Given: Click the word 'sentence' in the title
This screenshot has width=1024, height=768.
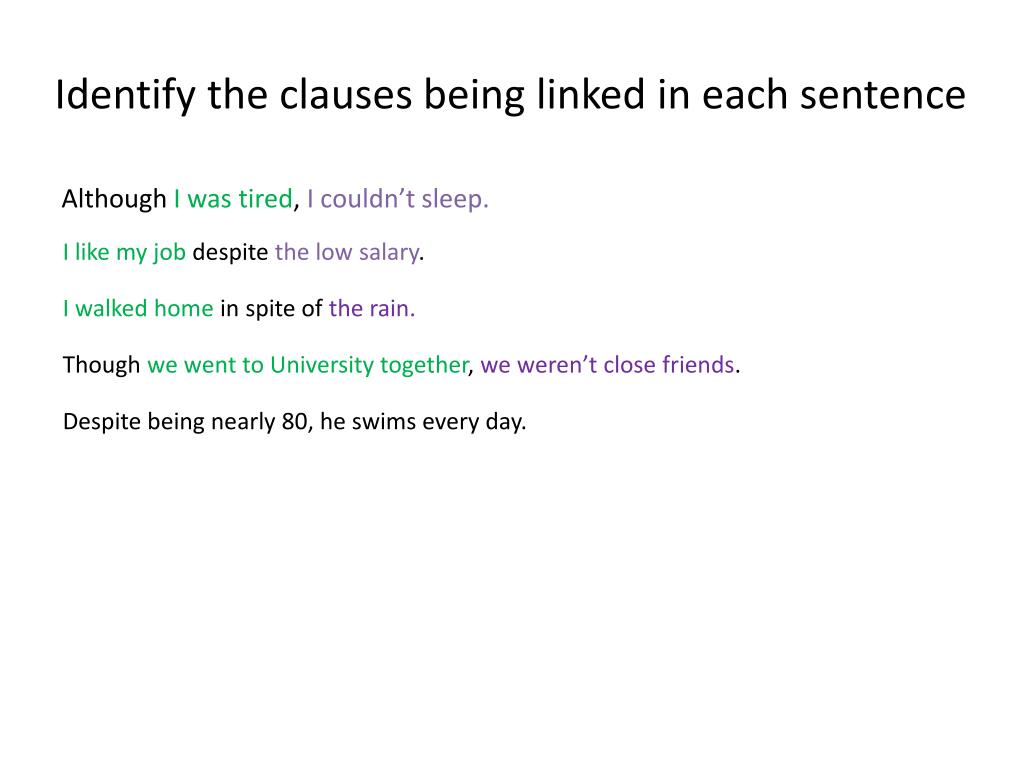Looking at the screenshot, I should (883, 95).
